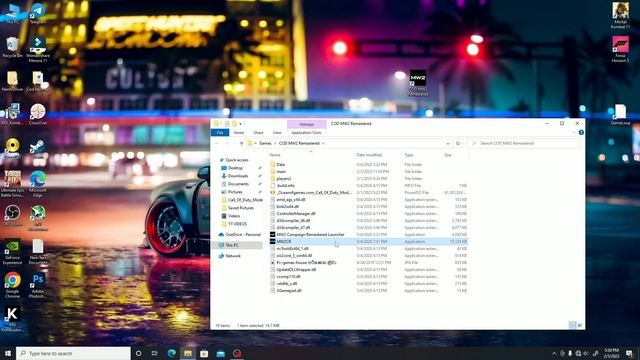Open the Steam desktop shortcut

38,148
